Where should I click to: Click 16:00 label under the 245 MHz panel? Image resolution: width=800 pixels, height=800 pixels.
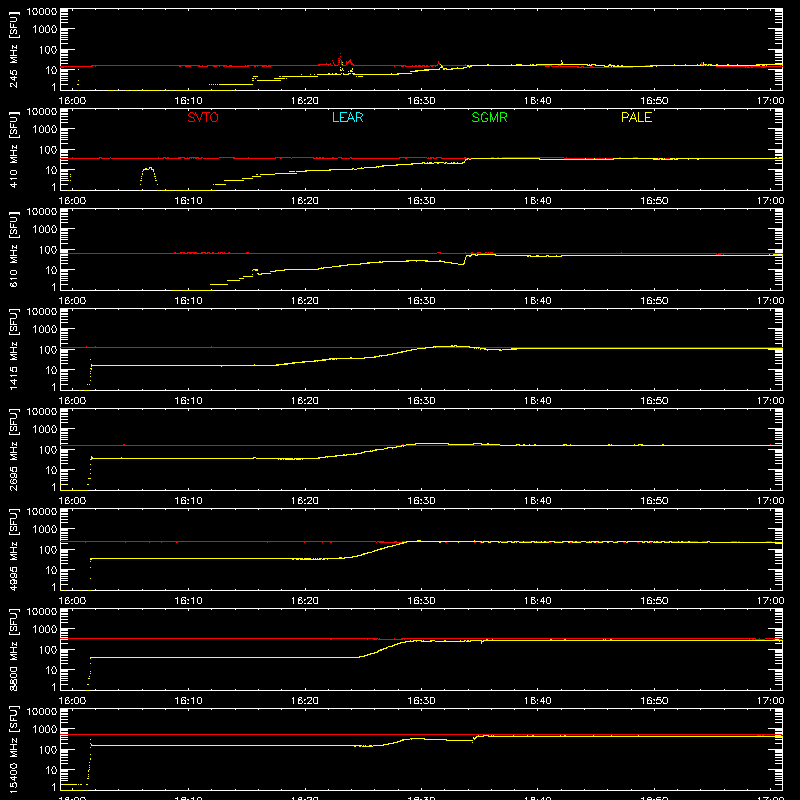click(72, 101)
